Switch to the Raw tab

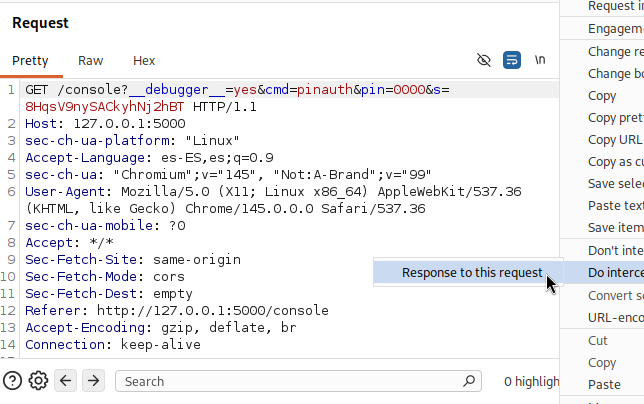tap(90, 61)
